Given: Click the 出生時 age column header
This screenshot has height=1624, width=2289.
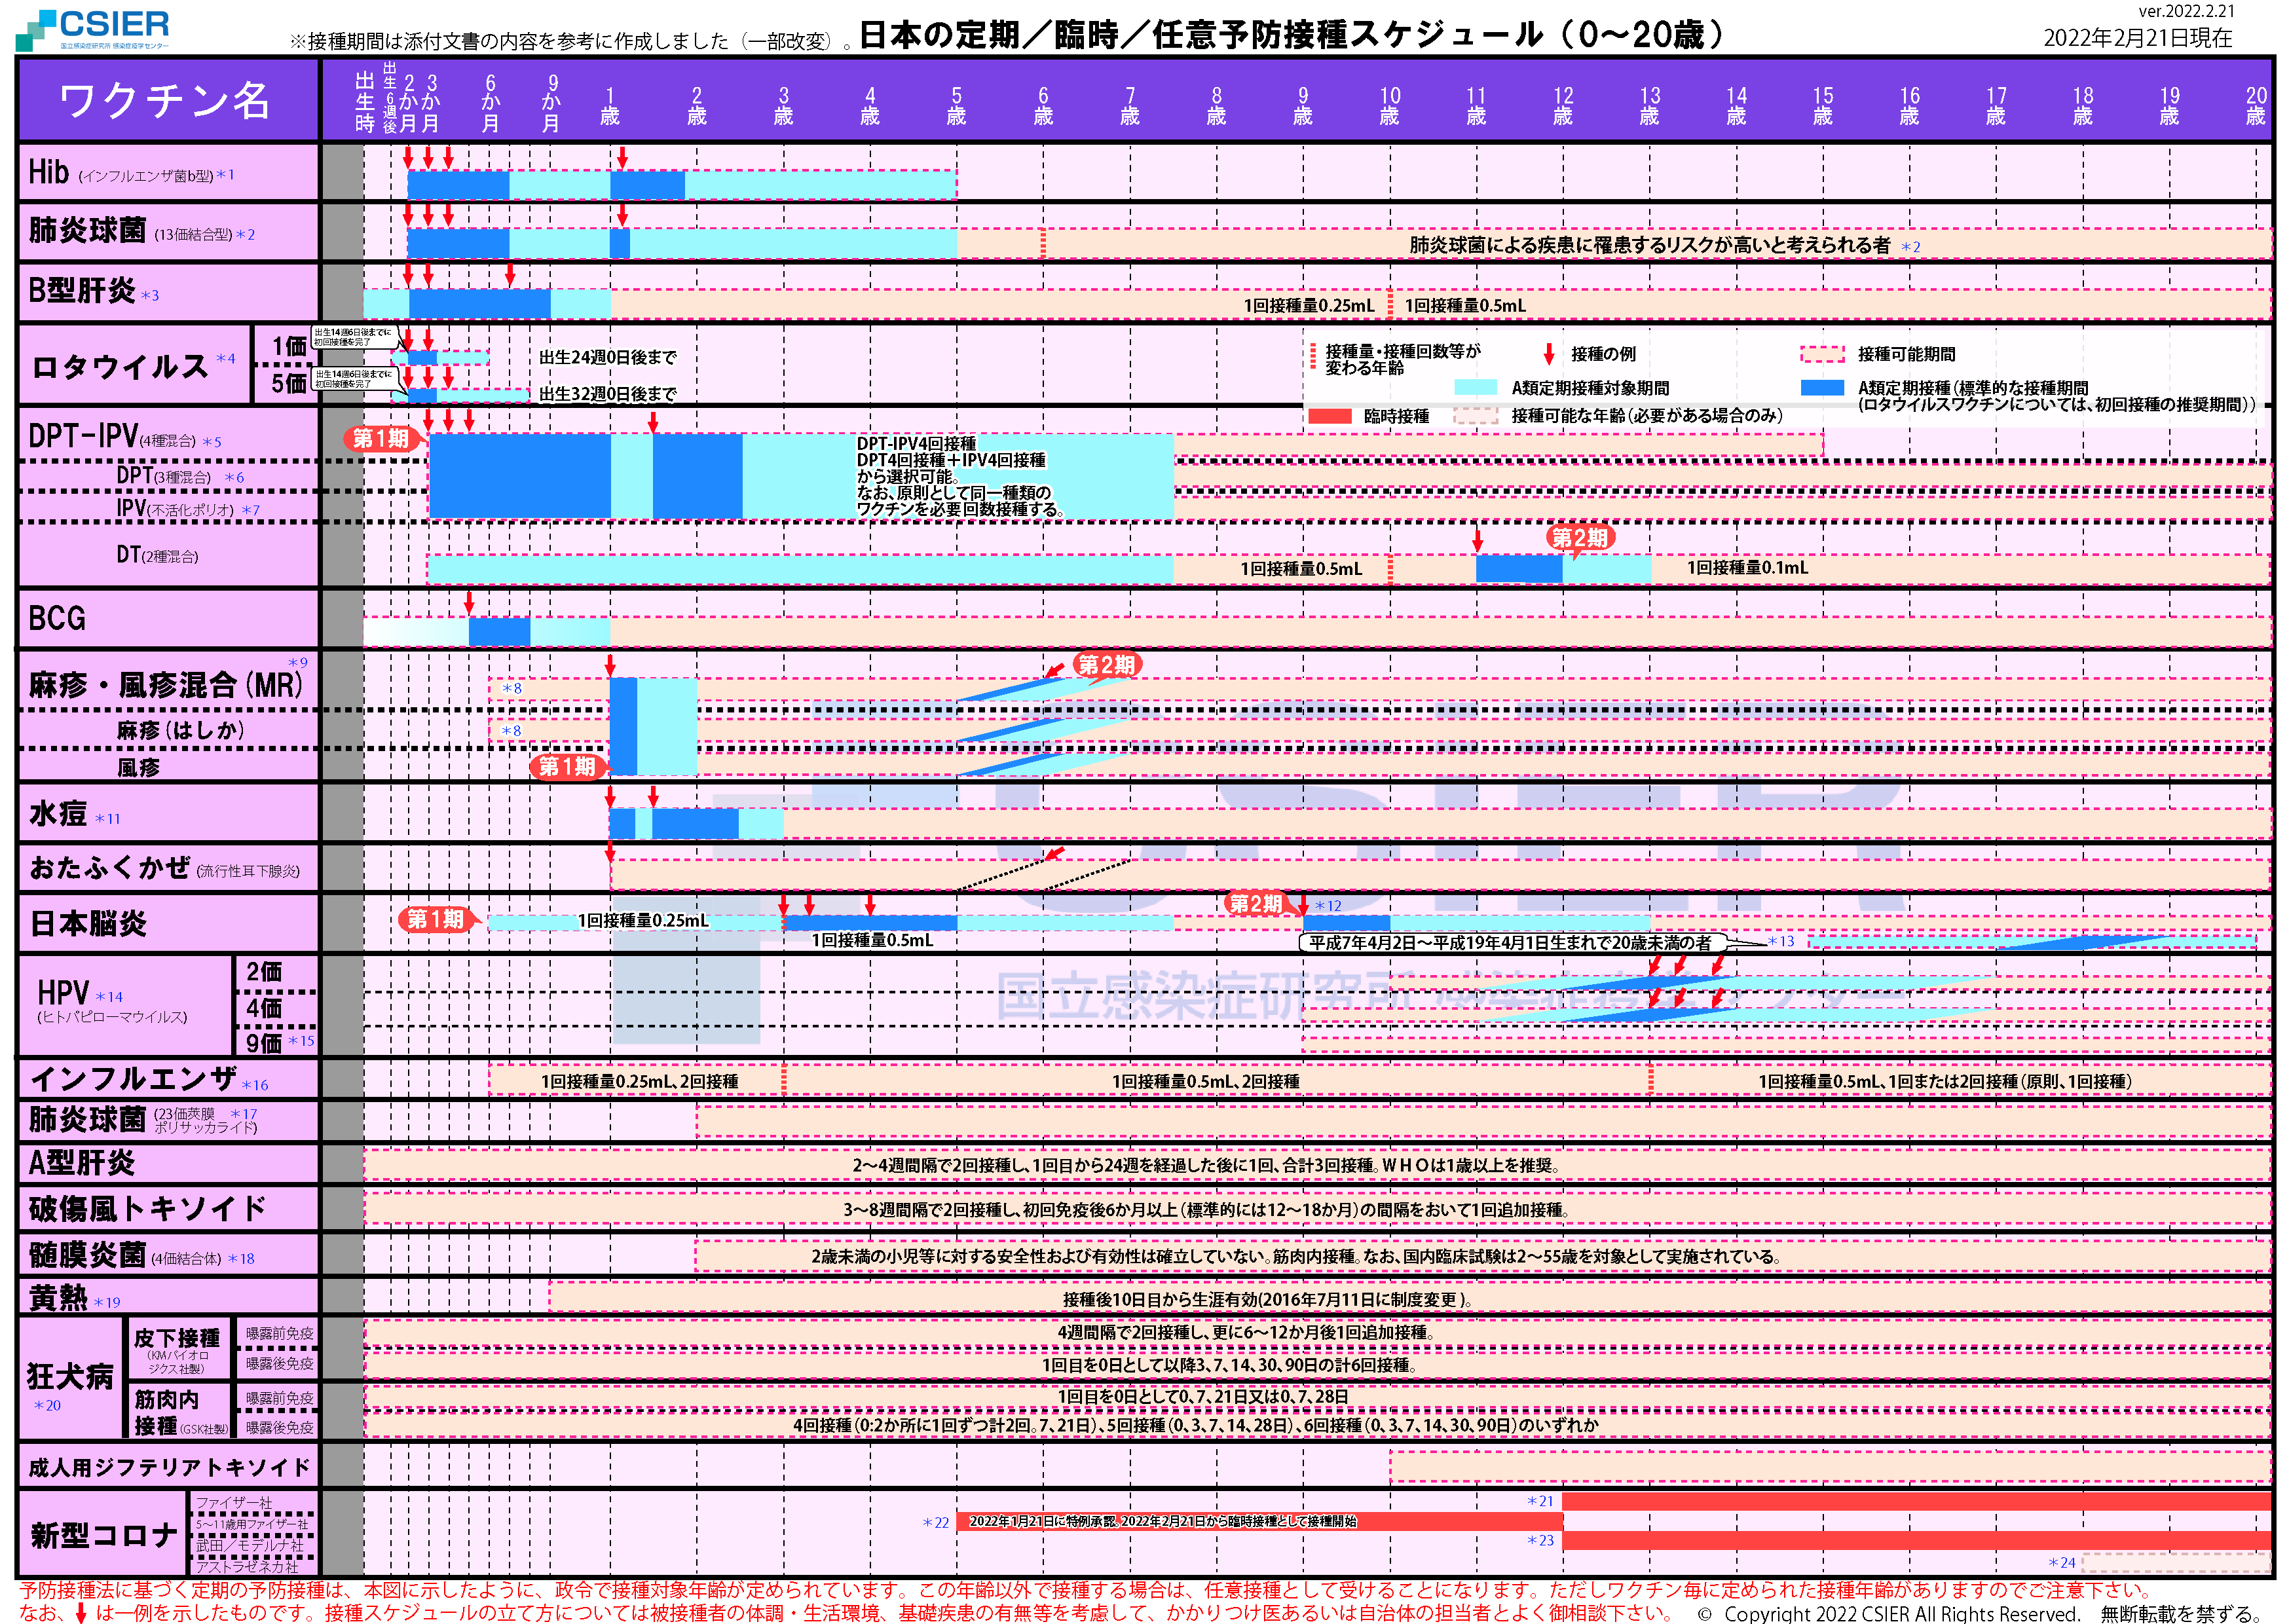Looking at the screenshot, I should [365, 102].
